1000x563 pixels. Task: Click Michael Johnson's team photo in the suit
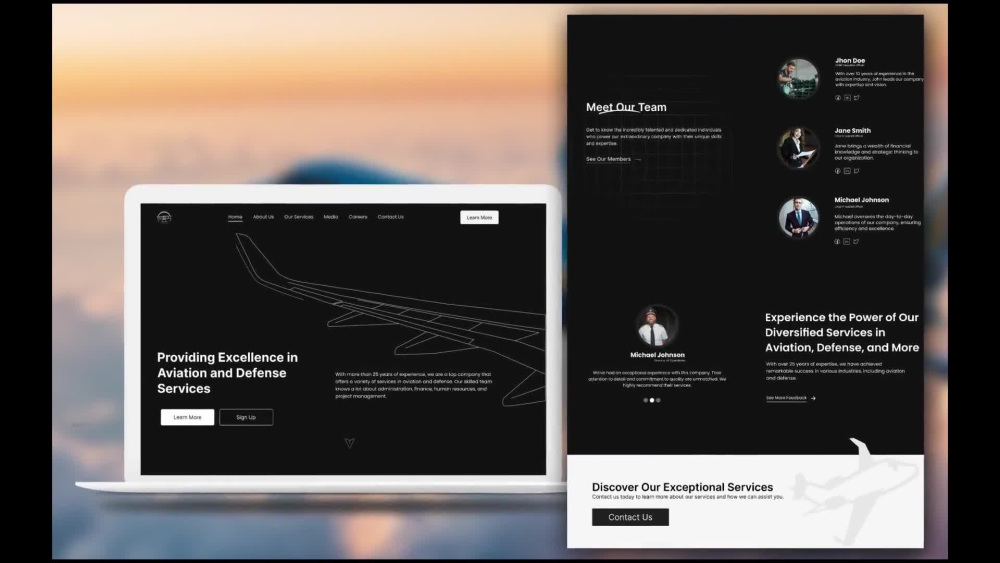pyautogui.click(x=798, y=217)
